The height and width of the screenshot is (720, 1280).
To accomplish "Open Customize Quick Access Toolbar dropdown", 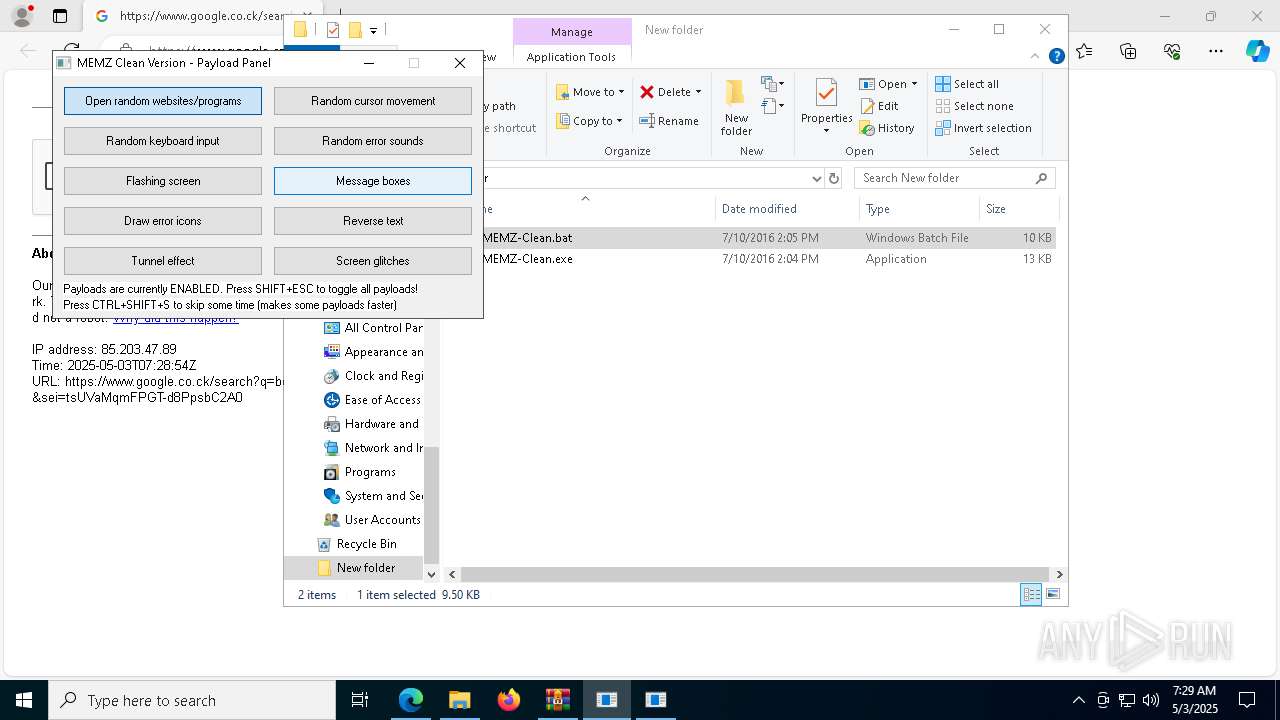I will click(373, 31).
